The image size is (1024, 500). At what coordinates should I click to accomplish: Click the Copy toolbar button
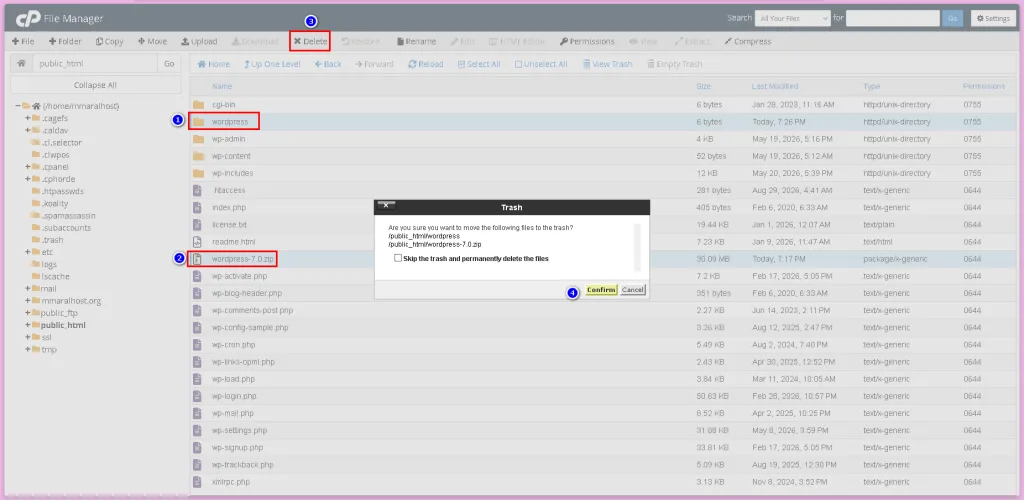(109, 41)
